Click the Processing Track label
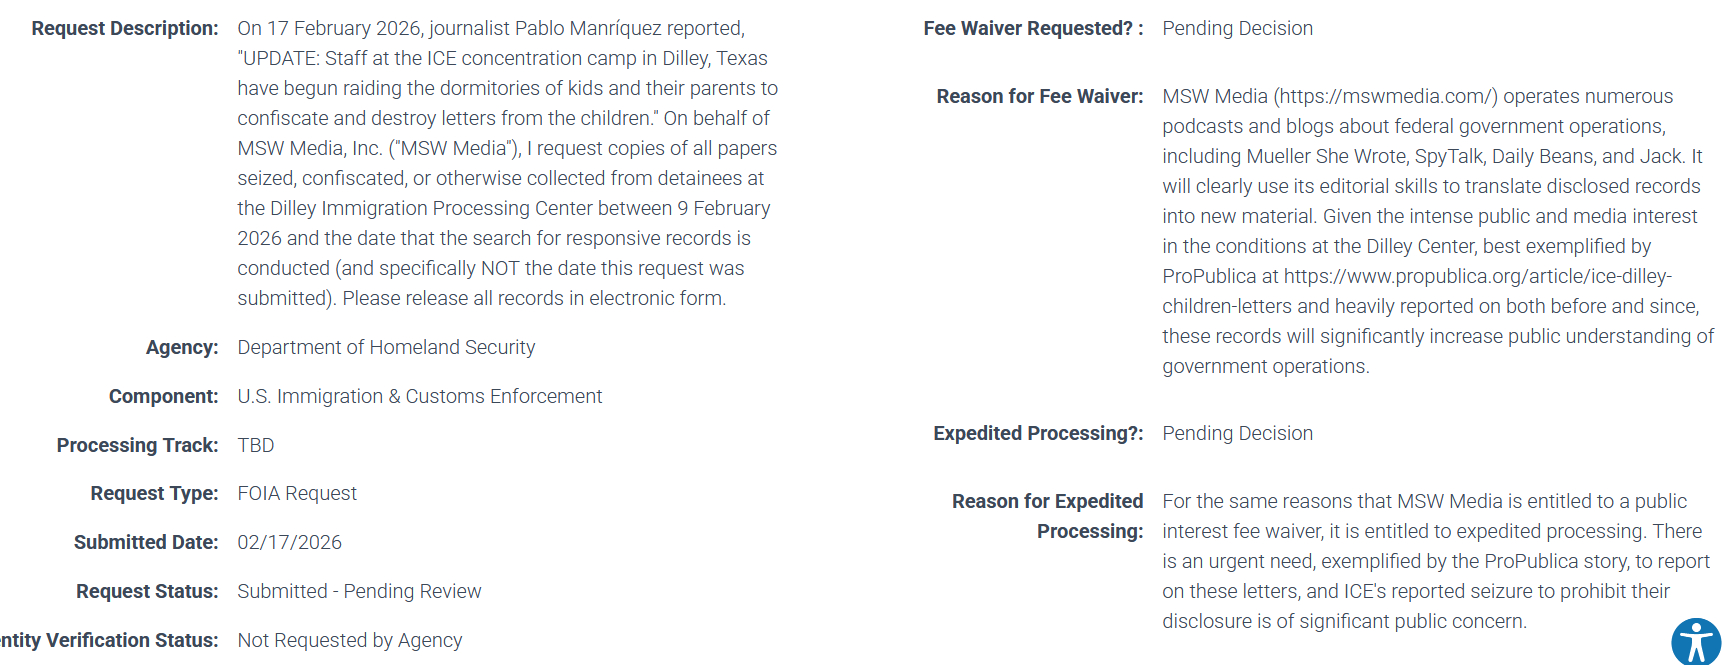Viewport: 1725px width, 665px height. coord(137,446)
